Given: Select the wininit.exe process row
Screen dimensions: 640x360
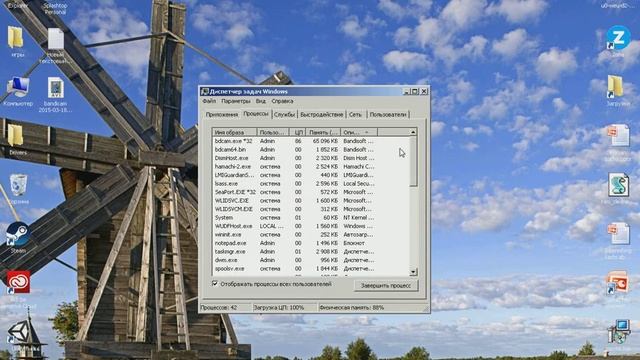Looking at the screenshot, I should click(311, 235).
